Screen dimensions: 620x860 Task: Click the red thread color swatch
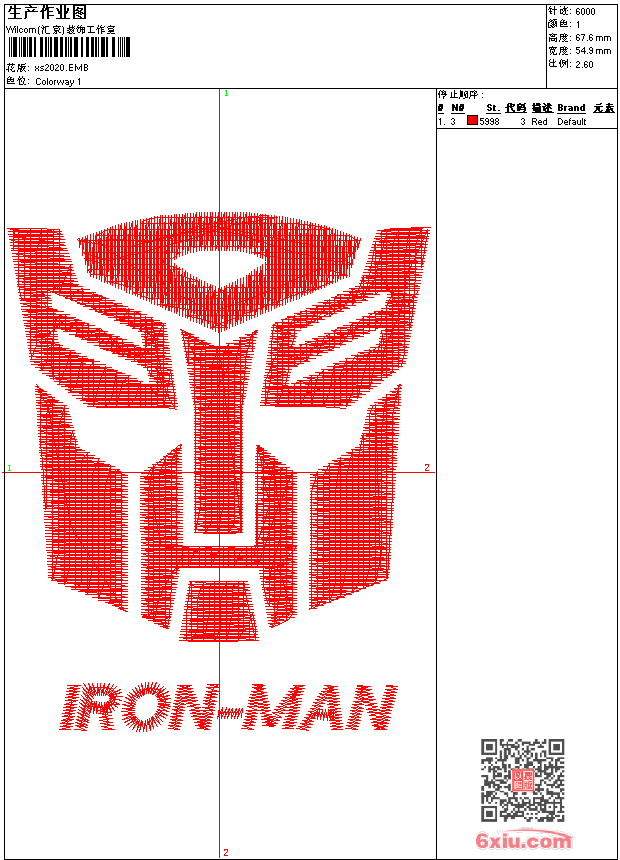click(472, 121)
